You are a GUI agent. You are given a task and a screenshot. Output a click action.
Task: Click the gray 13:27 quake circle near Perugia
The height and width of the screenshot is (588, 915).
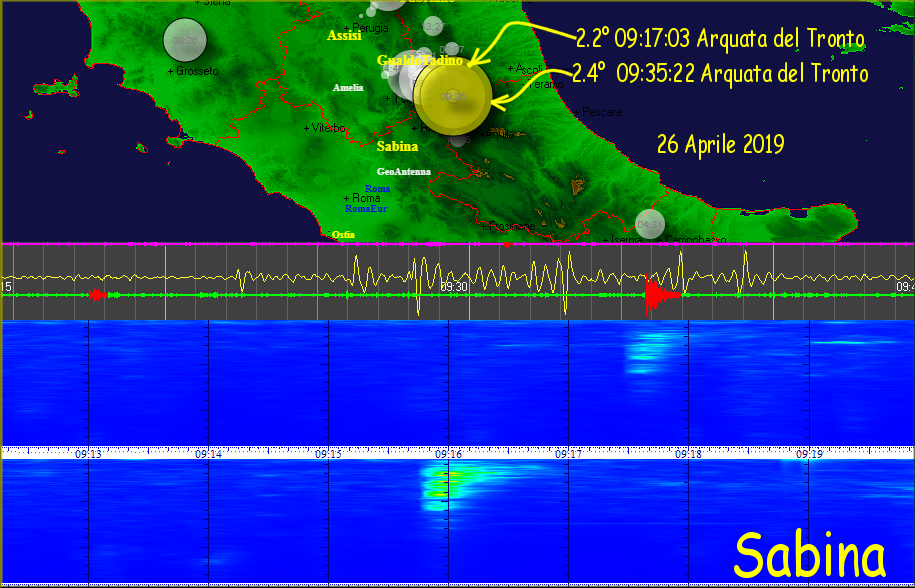[x=433, y=26]
